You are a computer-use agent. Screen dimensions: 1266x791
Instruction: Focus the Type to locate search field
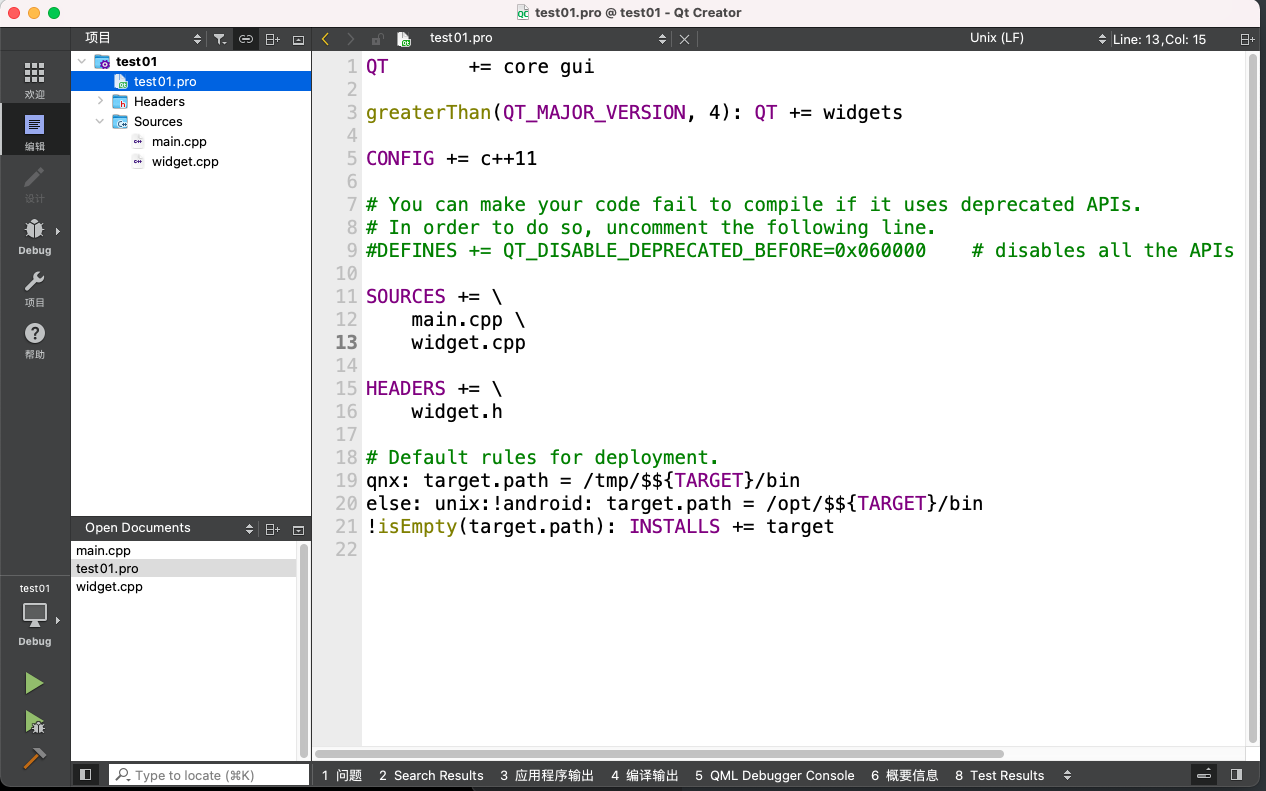click(209, 775)
